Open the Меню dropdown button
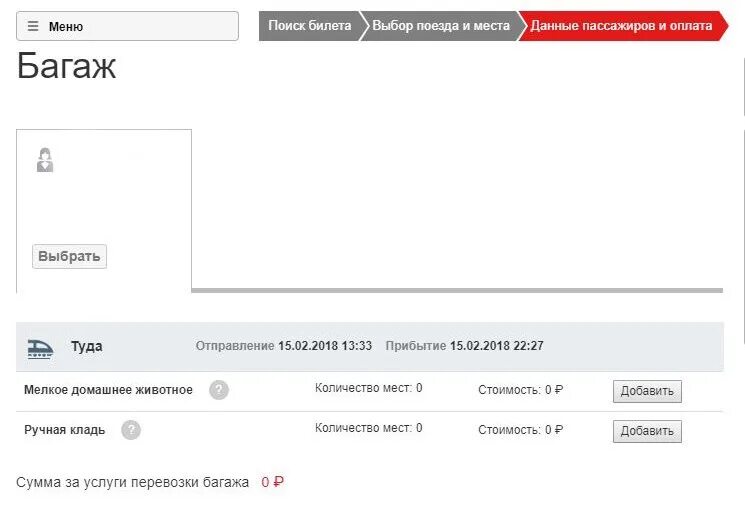This screenshot has width=745, height=508. (x=127, y=26)
